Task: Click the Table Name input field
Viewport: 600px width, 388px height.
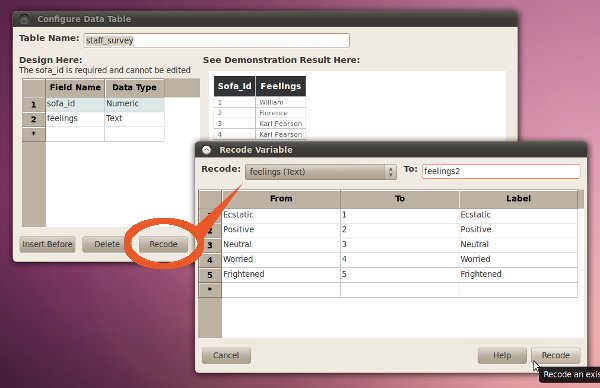Action: coord(217,41)
